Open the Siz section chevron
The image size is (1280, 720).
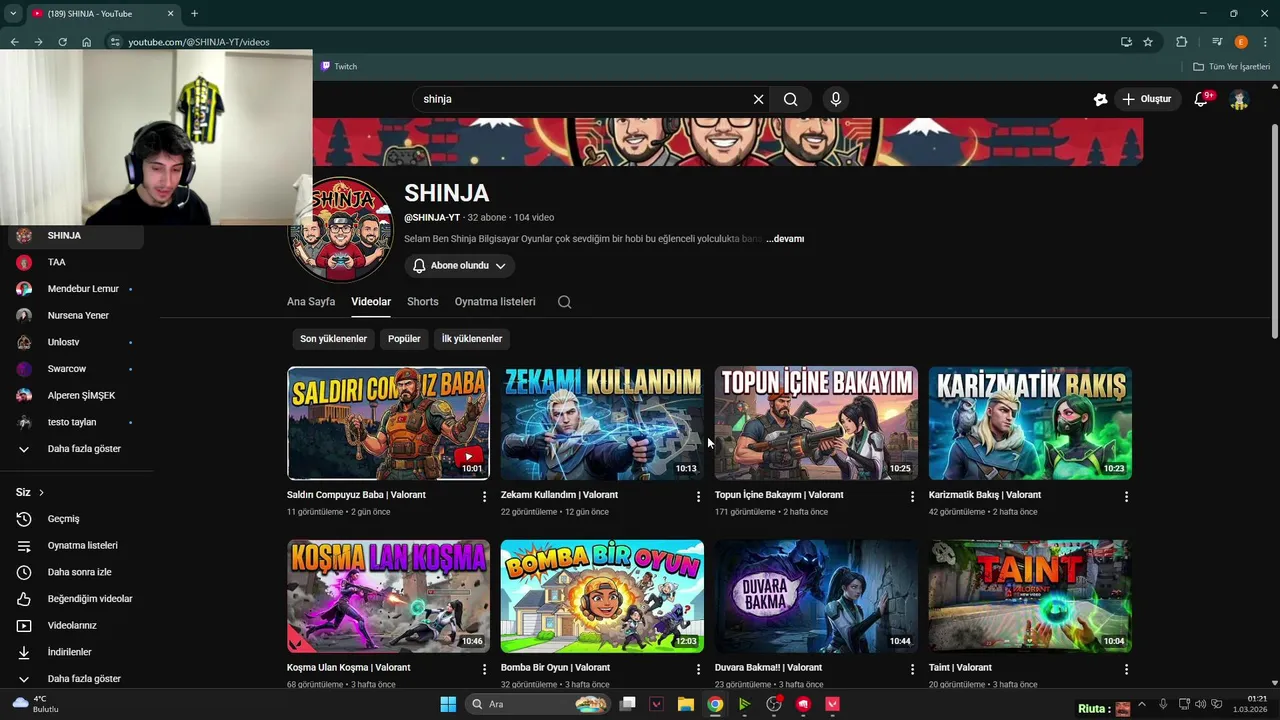click(x=41, y=493)
